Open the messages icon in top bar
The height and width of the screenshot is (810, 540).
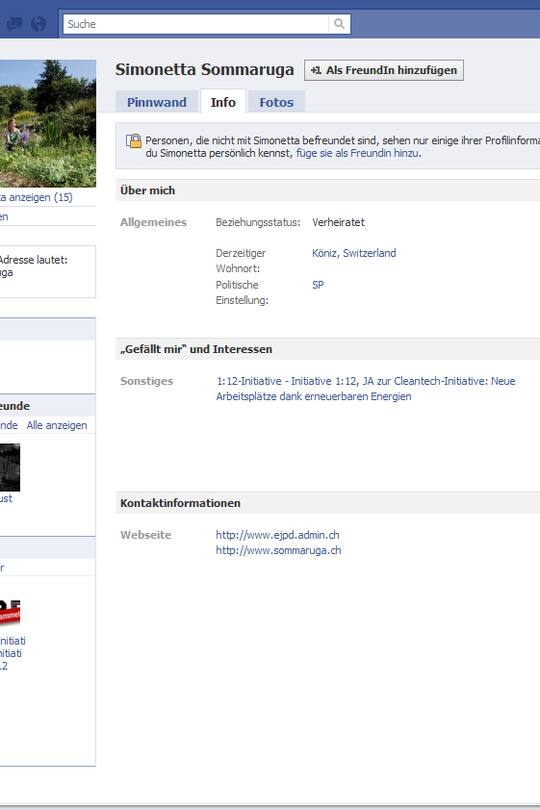coord(14,24)
